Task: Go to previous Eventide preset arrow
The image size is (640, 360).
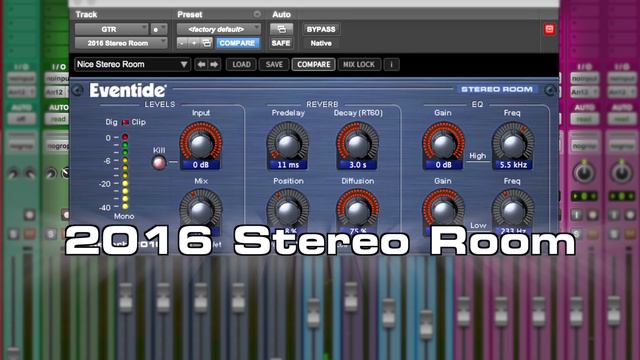Action: (201, 64)
